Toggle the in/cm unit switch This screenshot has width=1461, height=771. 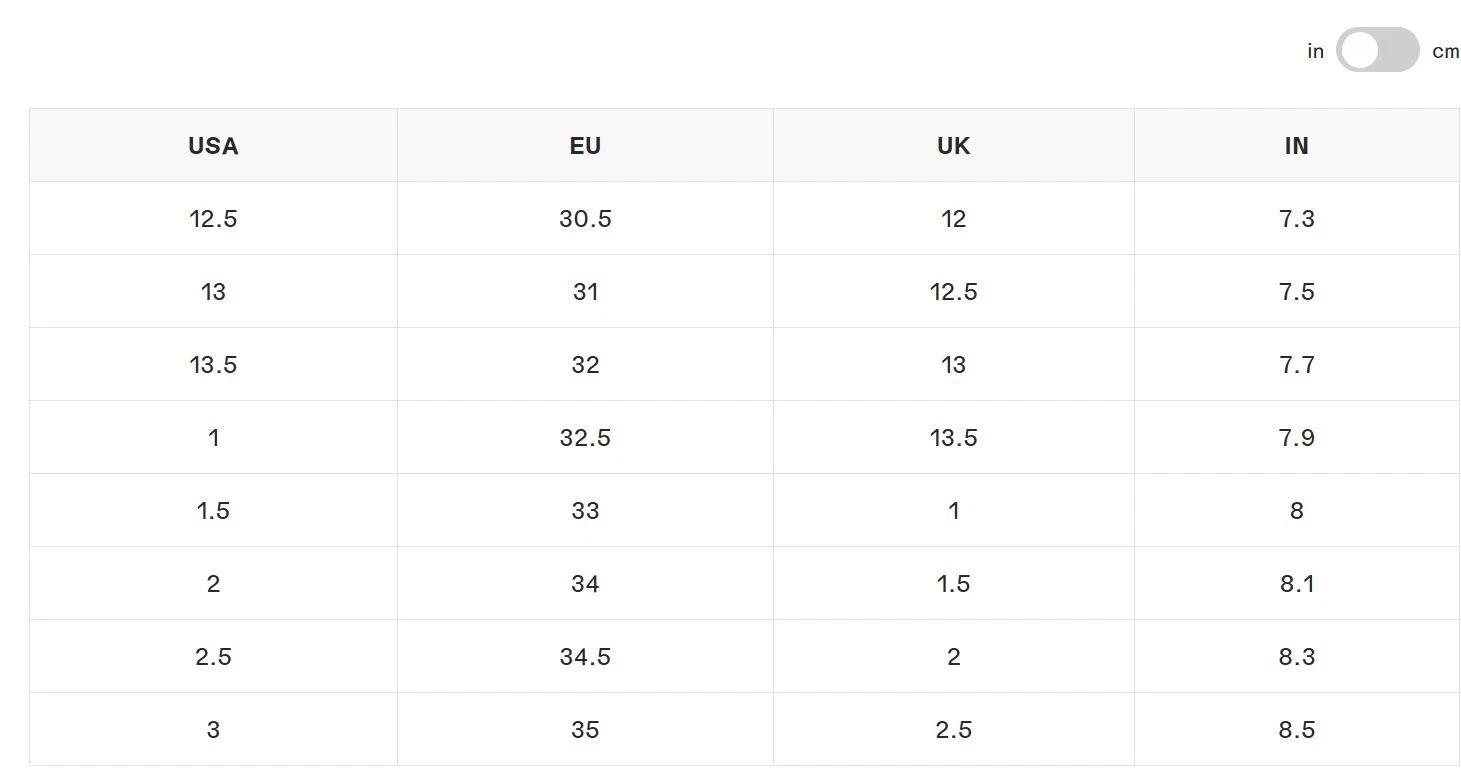(x=1377, y=50)
